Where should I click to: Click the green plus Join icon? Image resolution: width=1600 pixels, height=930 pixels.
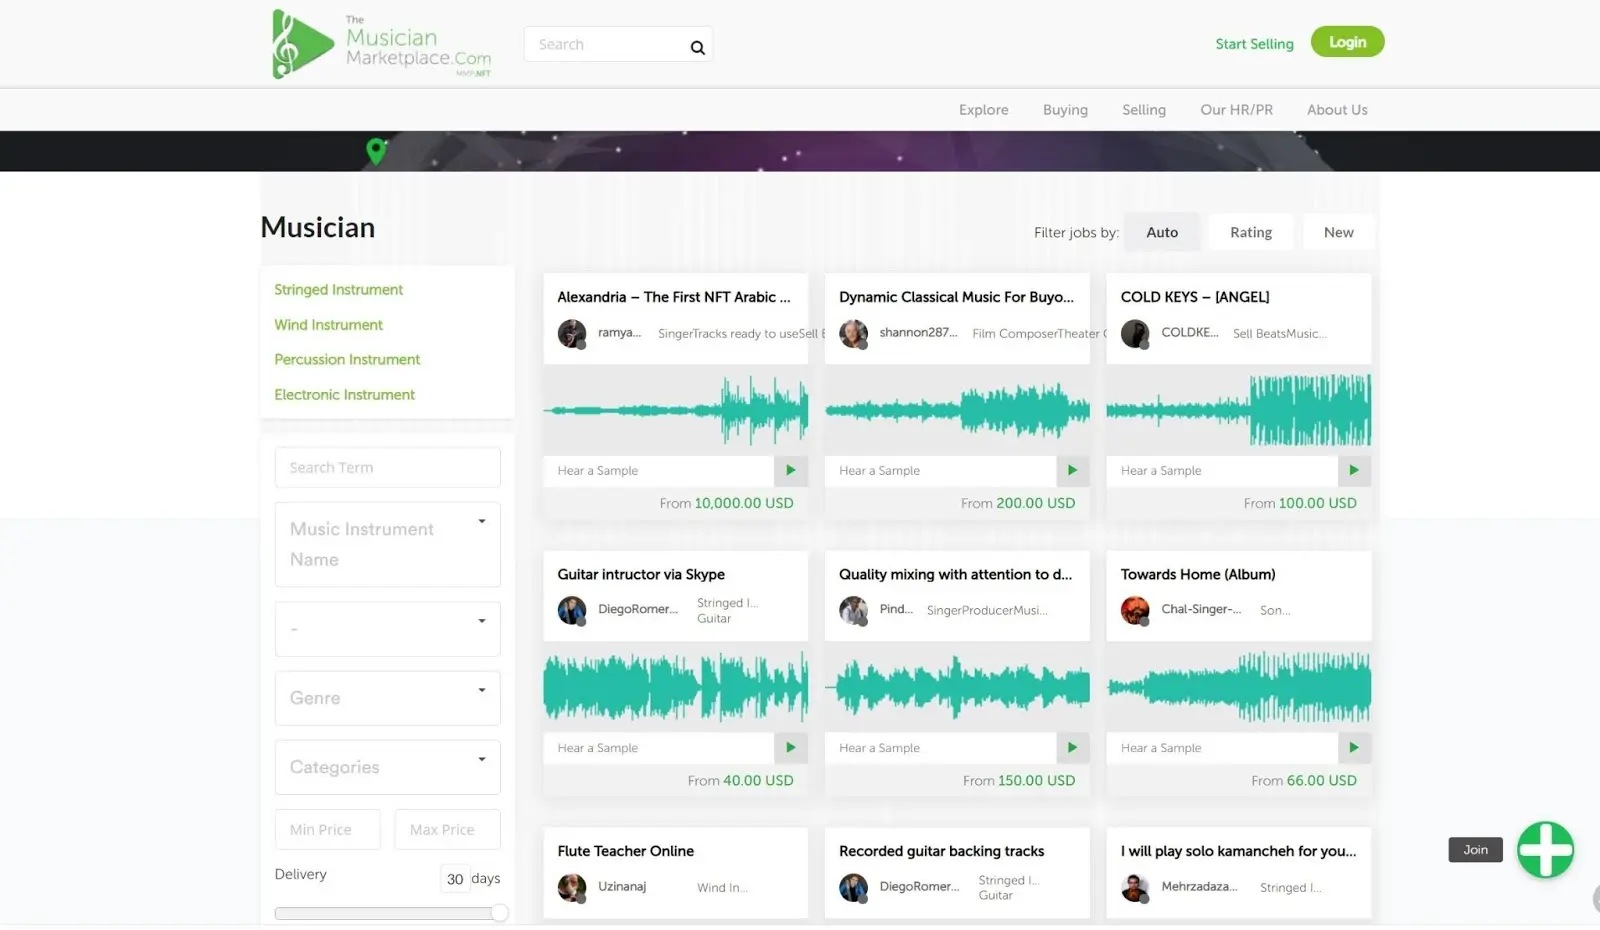click(1545, 850)
